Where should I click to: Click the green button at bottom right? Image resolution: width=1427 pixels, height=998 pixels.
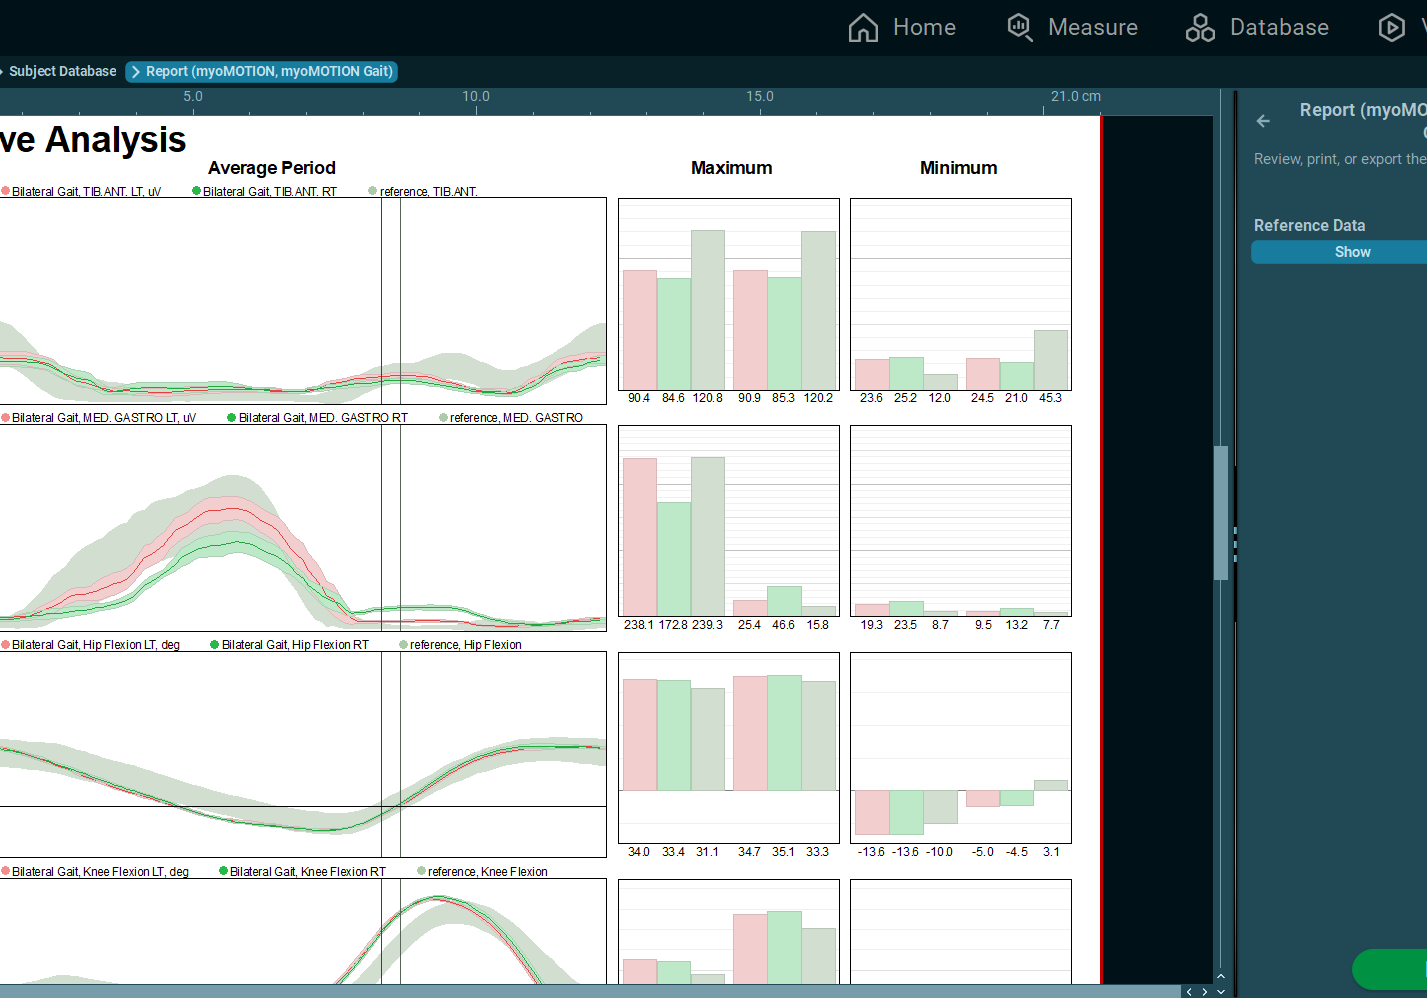(x=1390, y=969)
